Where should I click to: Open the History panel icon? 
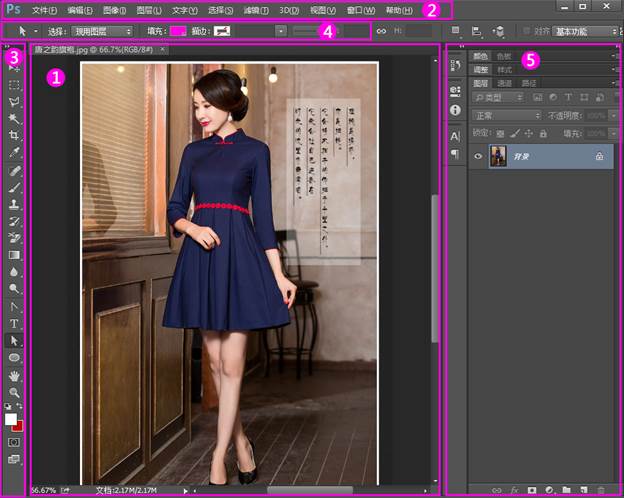click(x=455, y=65)
